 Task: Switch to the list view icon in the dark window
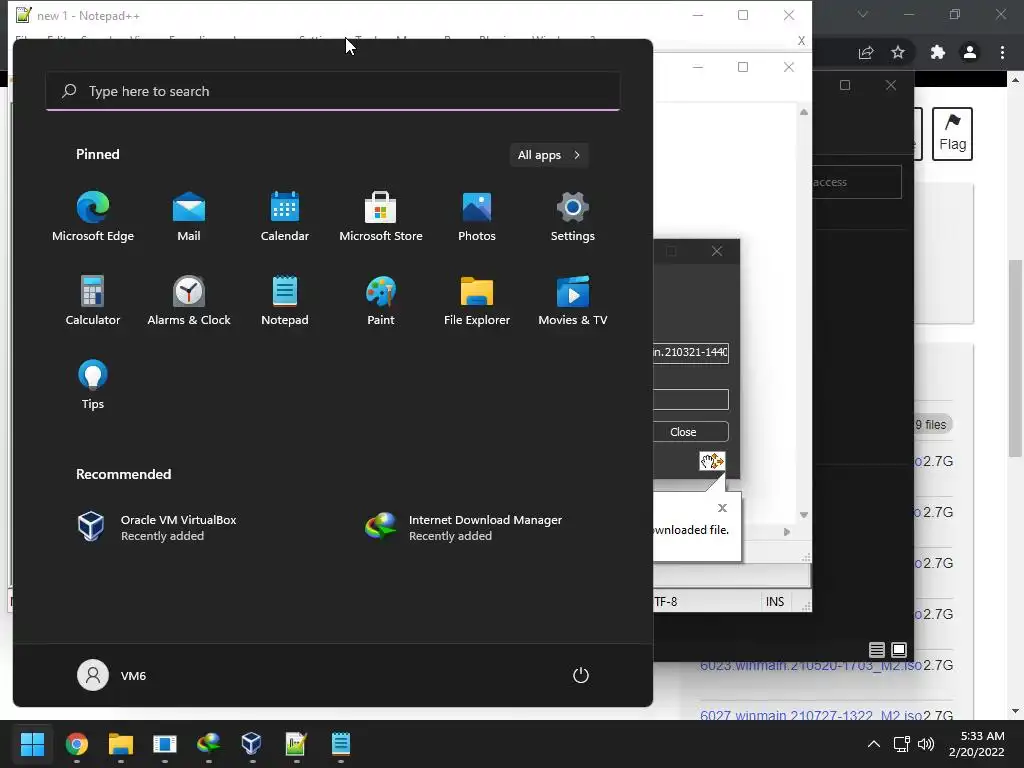[876, 650]
